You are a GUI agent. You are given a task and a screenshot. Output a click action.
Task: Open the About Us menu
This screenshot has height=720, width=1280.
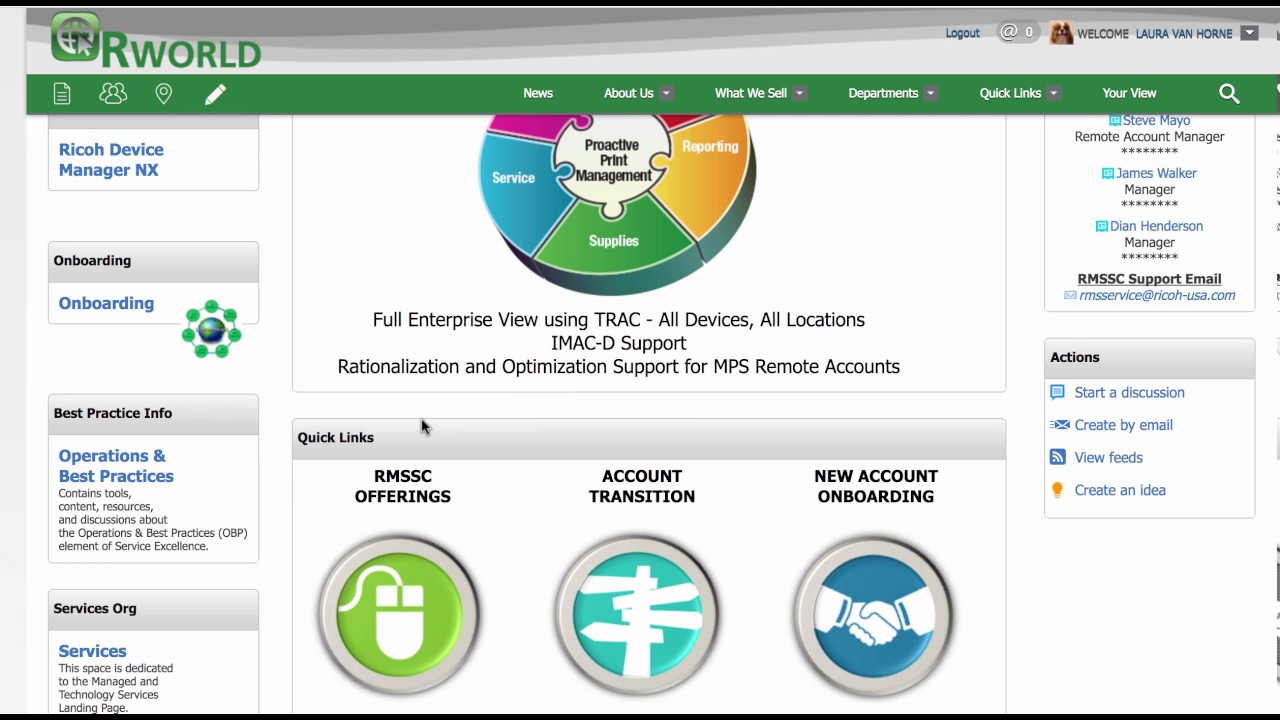tap(628, 93)
